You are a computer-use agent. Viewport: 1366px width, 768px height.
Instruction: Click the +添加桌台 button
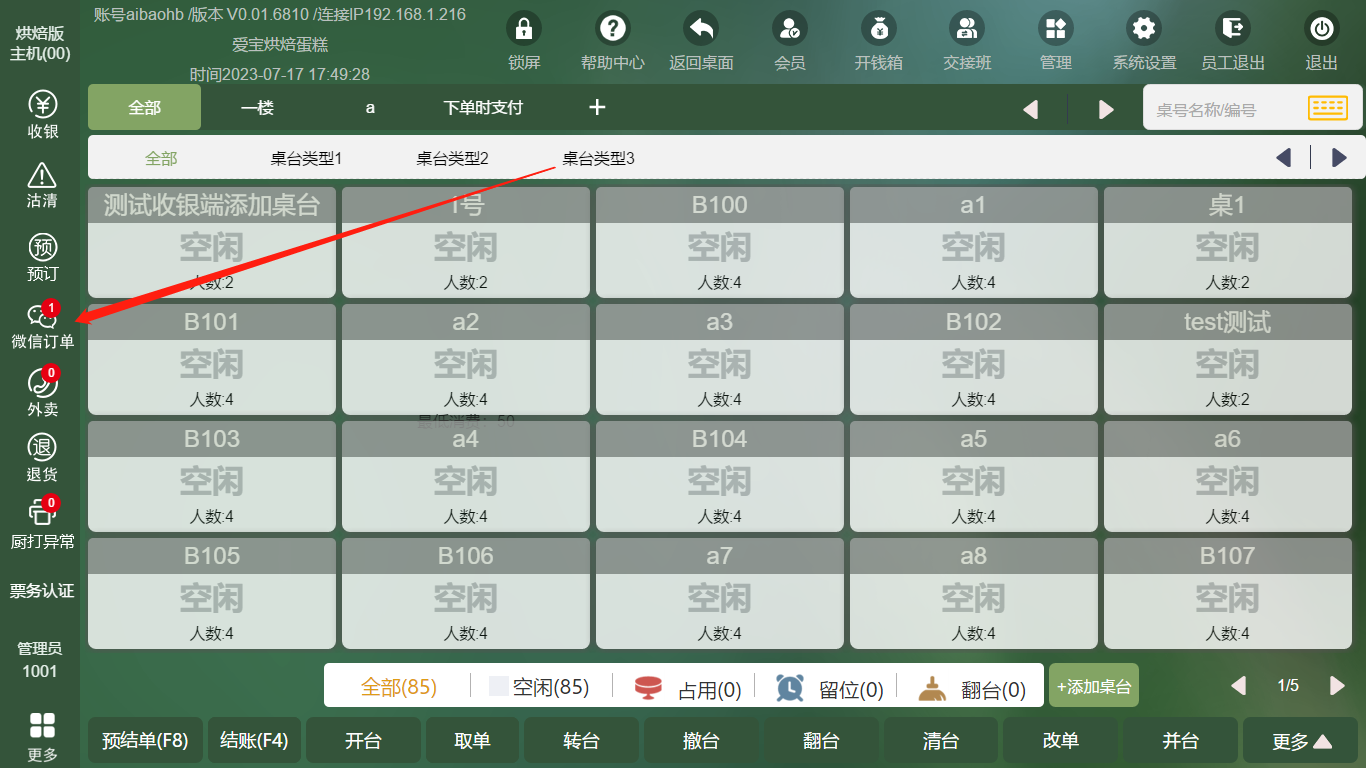pyautogui.click(x=1093, y=687)
